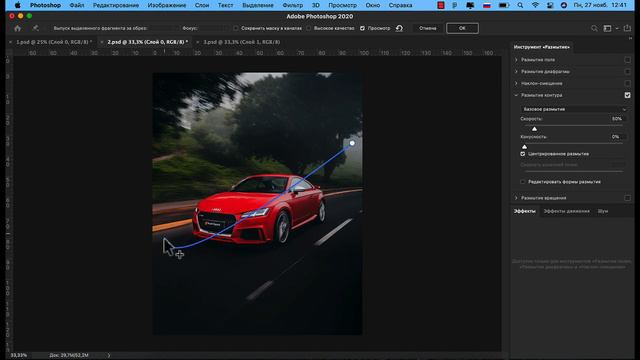Click the workspace switcher dropdown arrow
This screenshot has height=360, width=640.
617,28
